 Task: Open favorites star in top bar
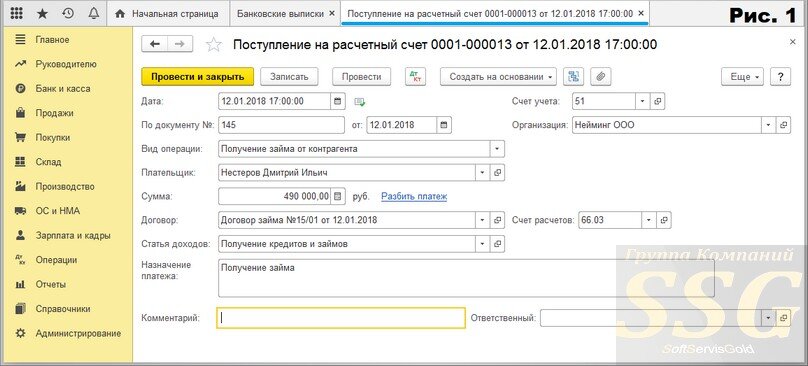click(x=43, y=13)
